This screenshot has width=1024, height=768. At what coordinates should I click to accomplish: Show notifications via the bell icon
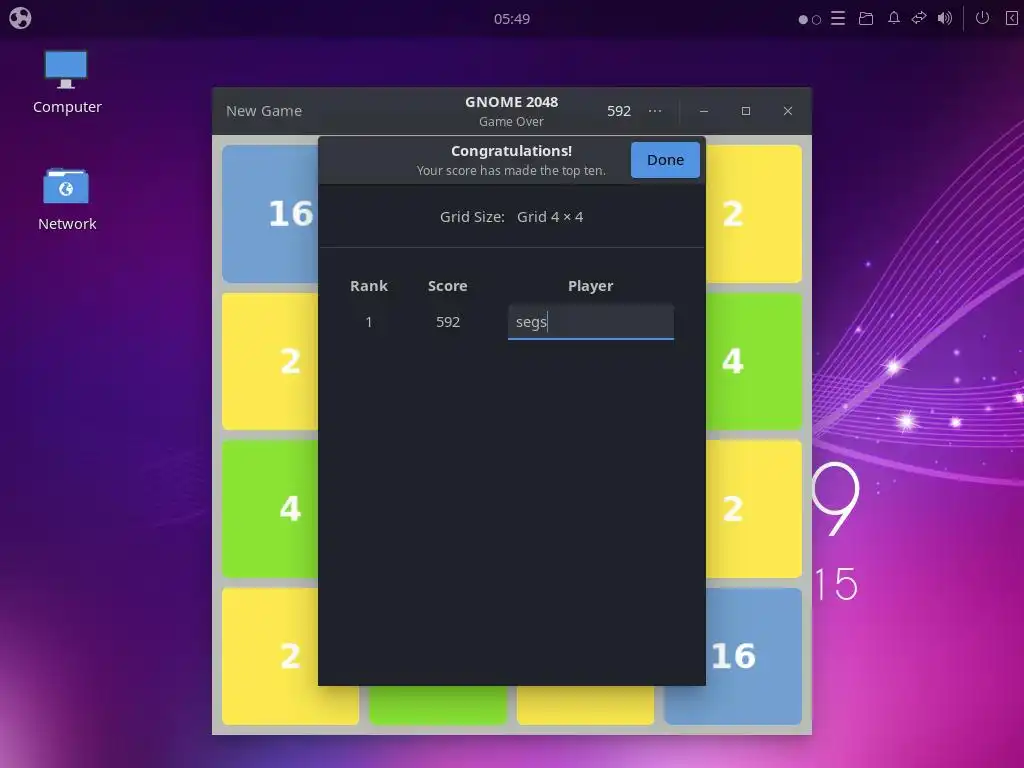click(893, 18)
